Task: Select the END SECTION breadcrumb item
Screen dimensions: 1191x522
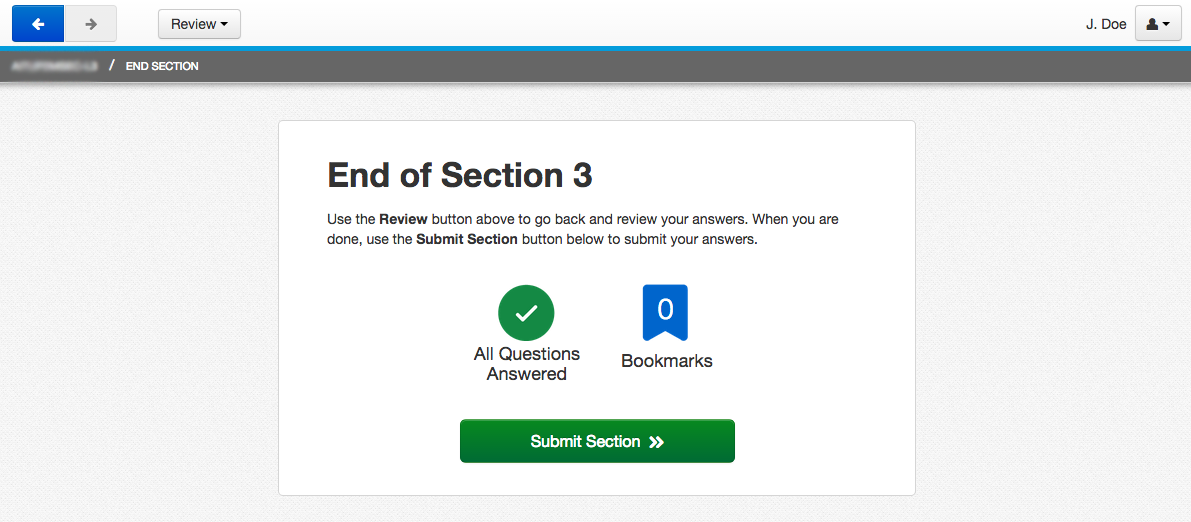Action: [x=162, y=66]
